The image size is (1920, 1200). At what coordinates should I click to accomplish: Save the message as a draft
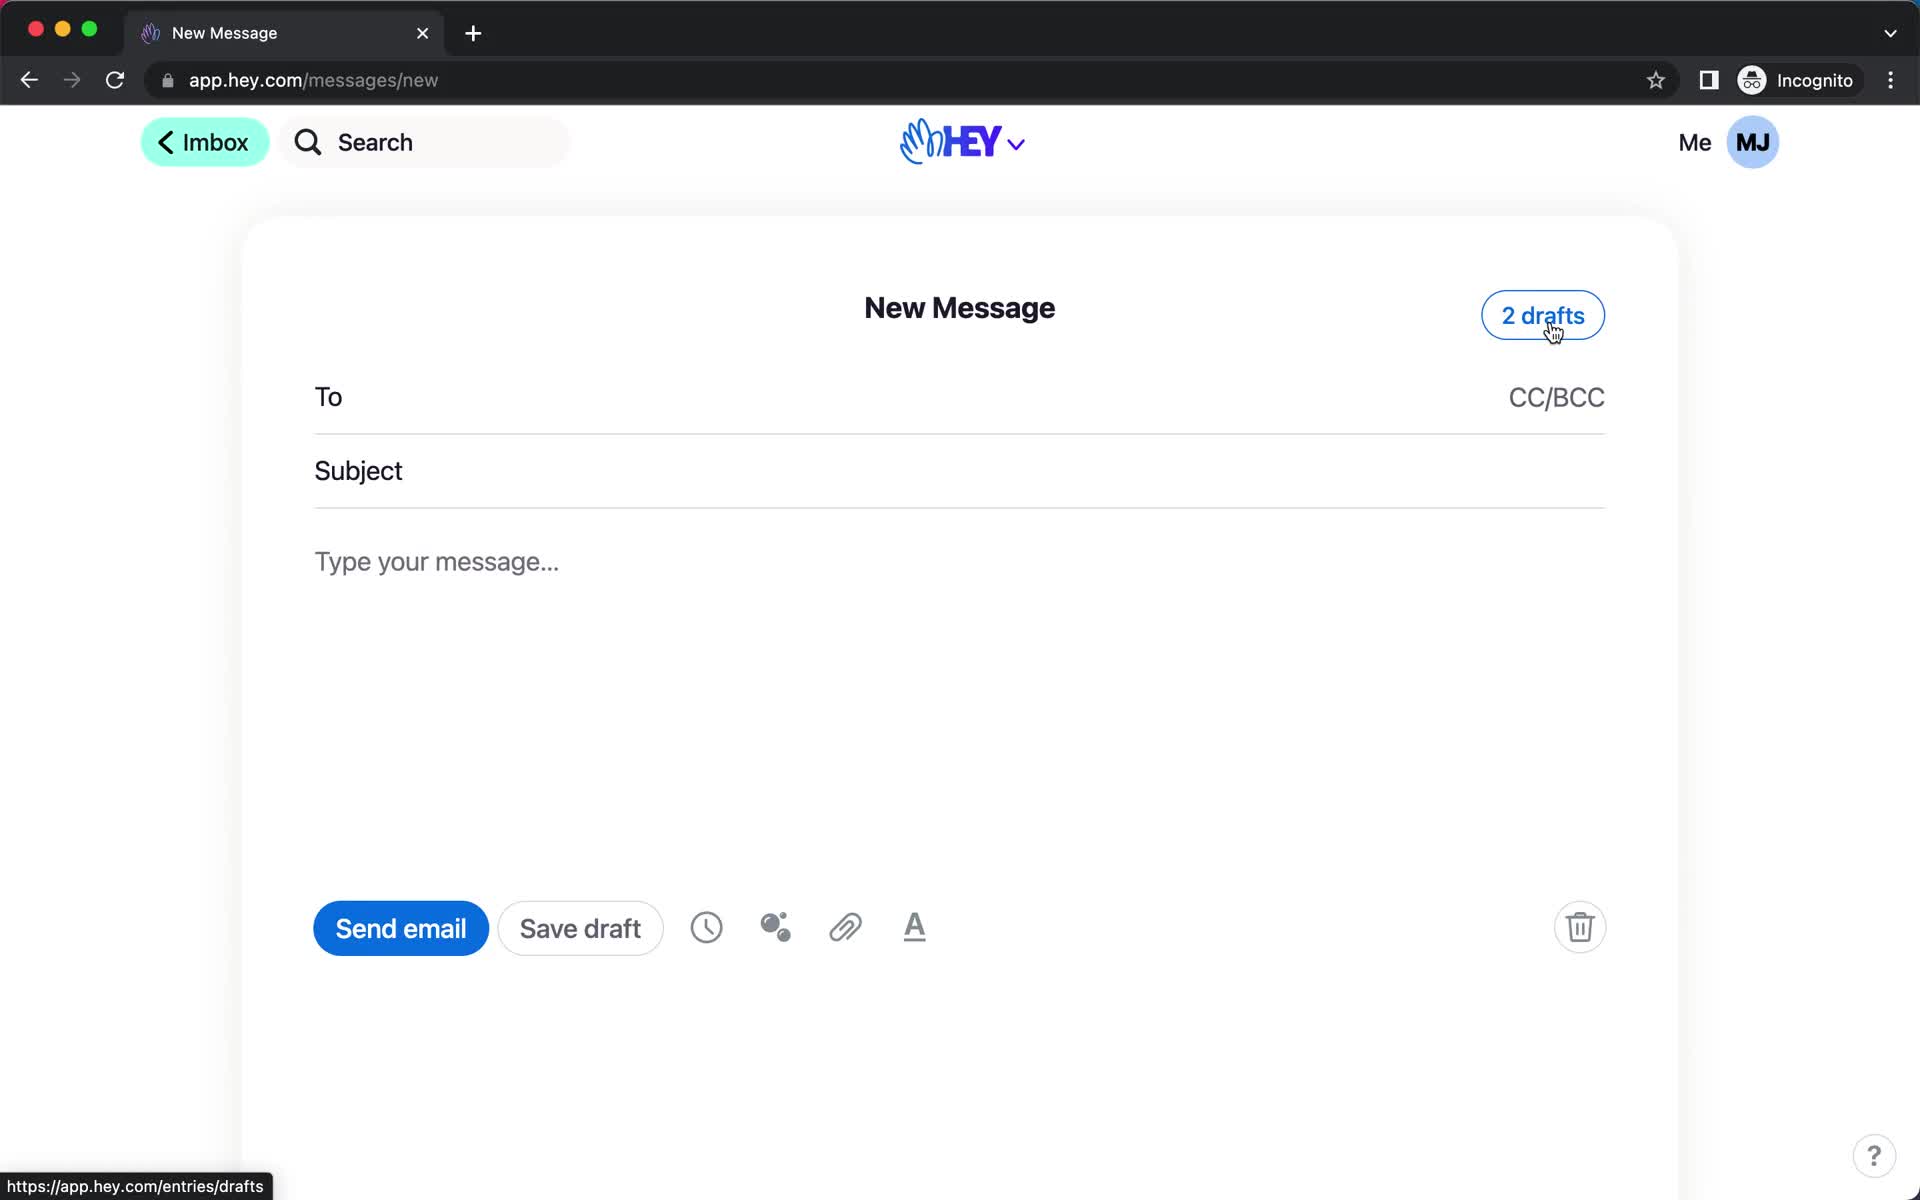(580, 928)
